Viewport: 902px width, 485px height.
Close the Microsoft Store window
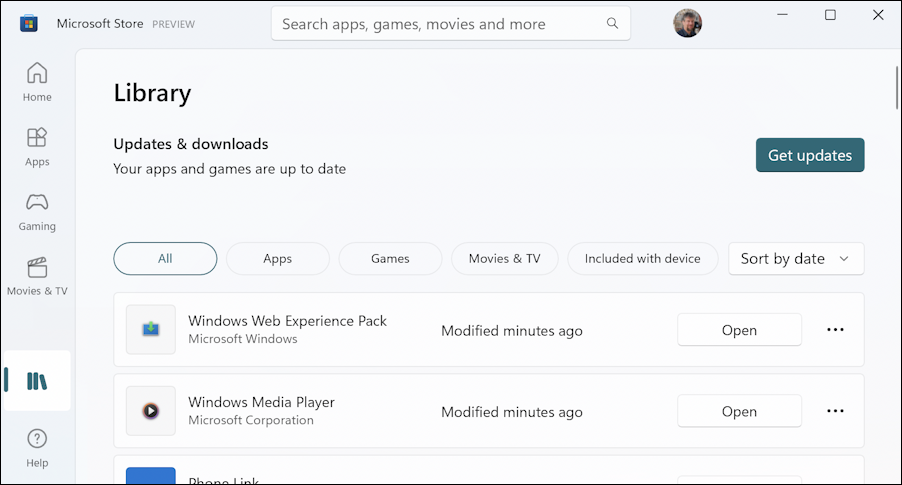(x=878, y=14)
